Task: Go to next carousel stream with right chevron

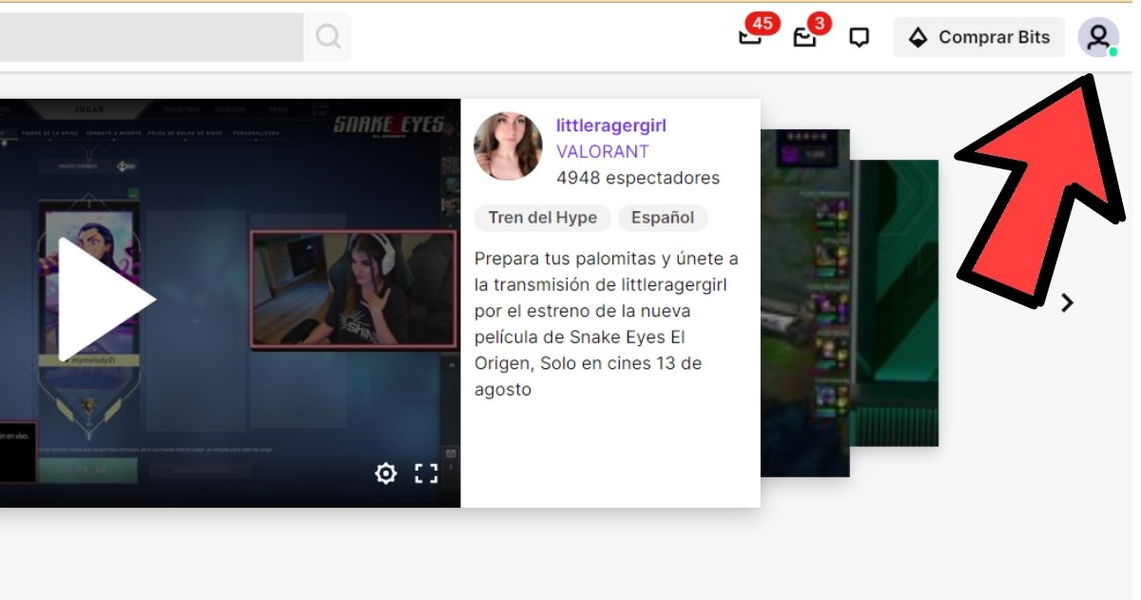Action: [x=1067, y=303]
